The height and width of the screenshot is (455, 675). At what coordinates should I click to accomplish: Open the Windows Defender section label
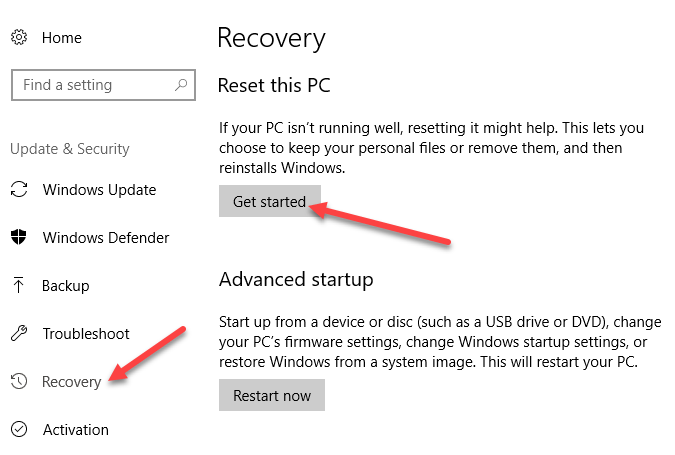pyautogui.click(x=106, y=238)
